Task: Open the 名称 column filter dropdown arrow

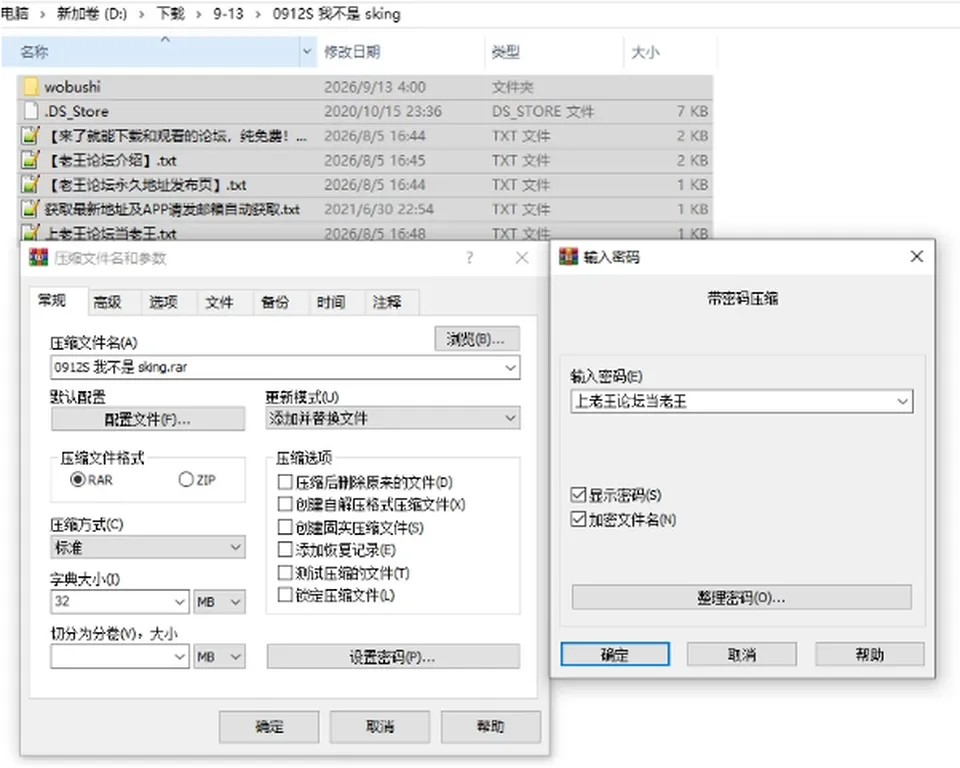Action: point(307,51)
